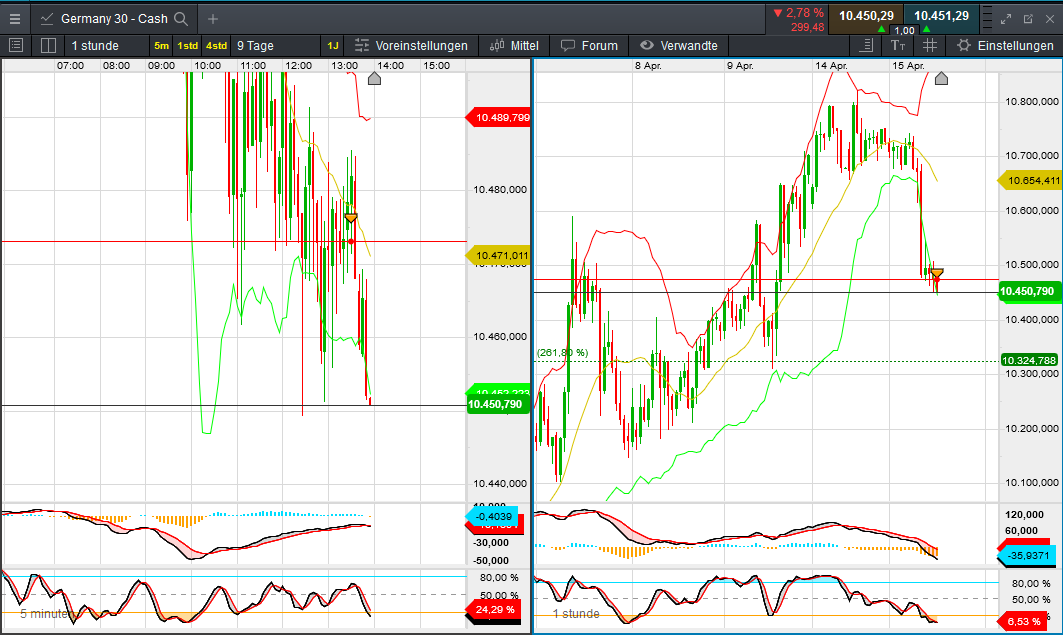The height and width of the screenshot is (635, 1063).
Task: Add a new chart tab with the plus icon
Action: click(213, 19)
